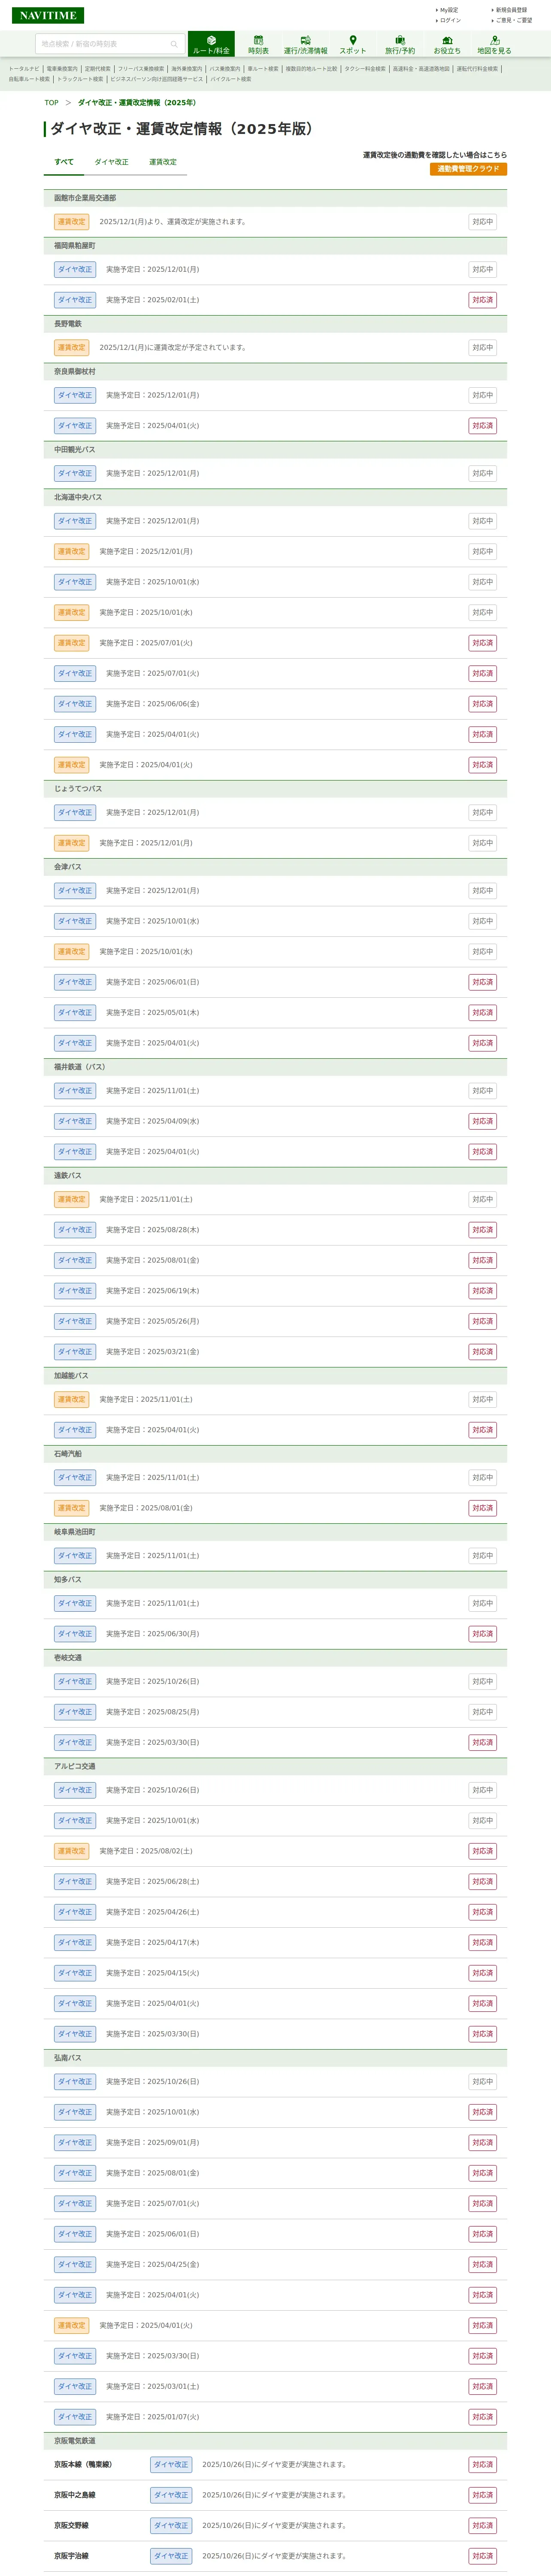Click the 通勤費管理クラウド orange button

coord(468,169)
